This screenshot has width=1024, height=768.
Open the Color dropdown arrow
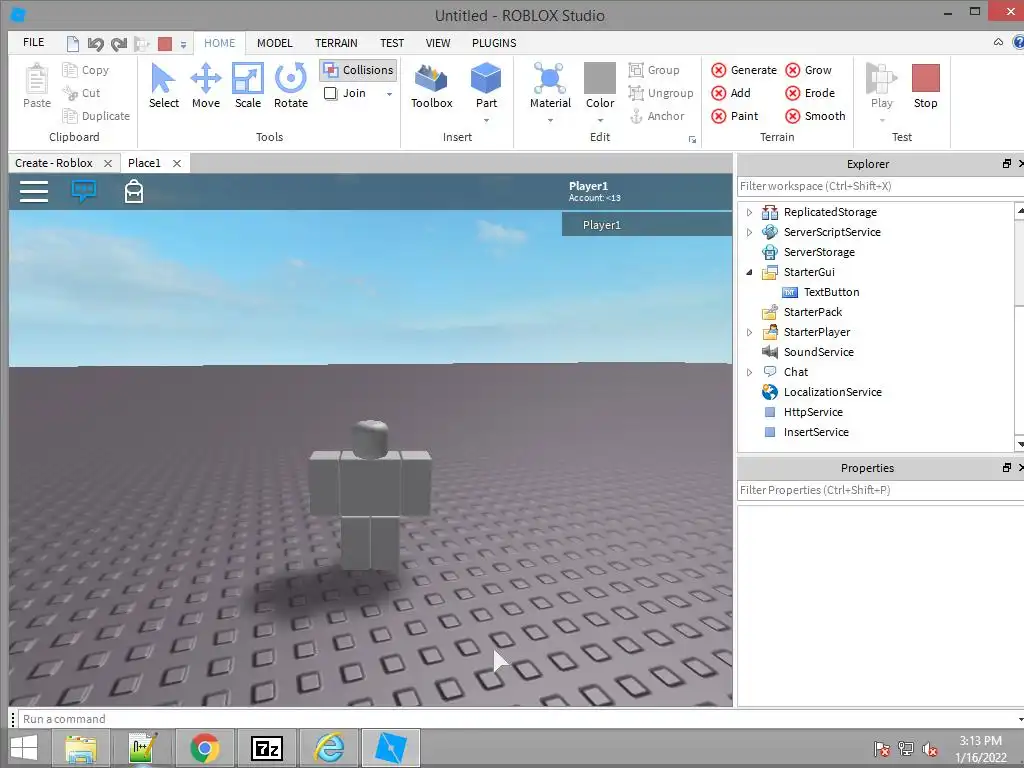600,120
